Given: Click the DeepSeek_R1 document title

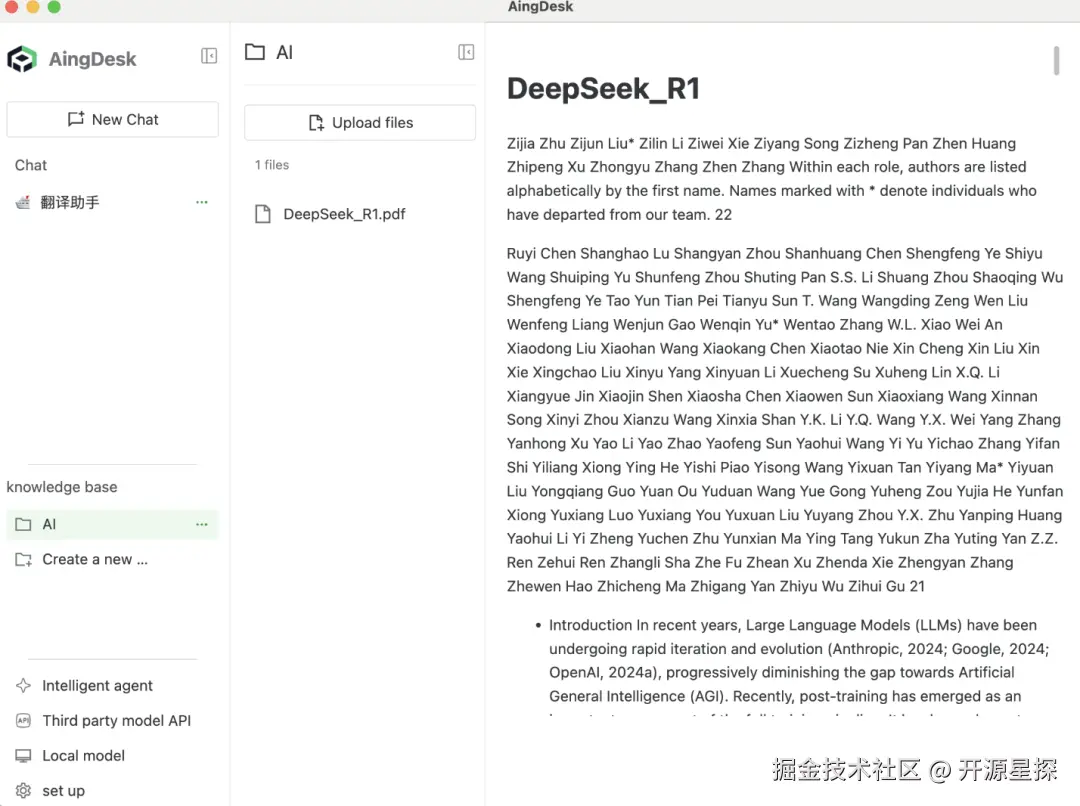Looking at the screenshot, I should [603, 89].
